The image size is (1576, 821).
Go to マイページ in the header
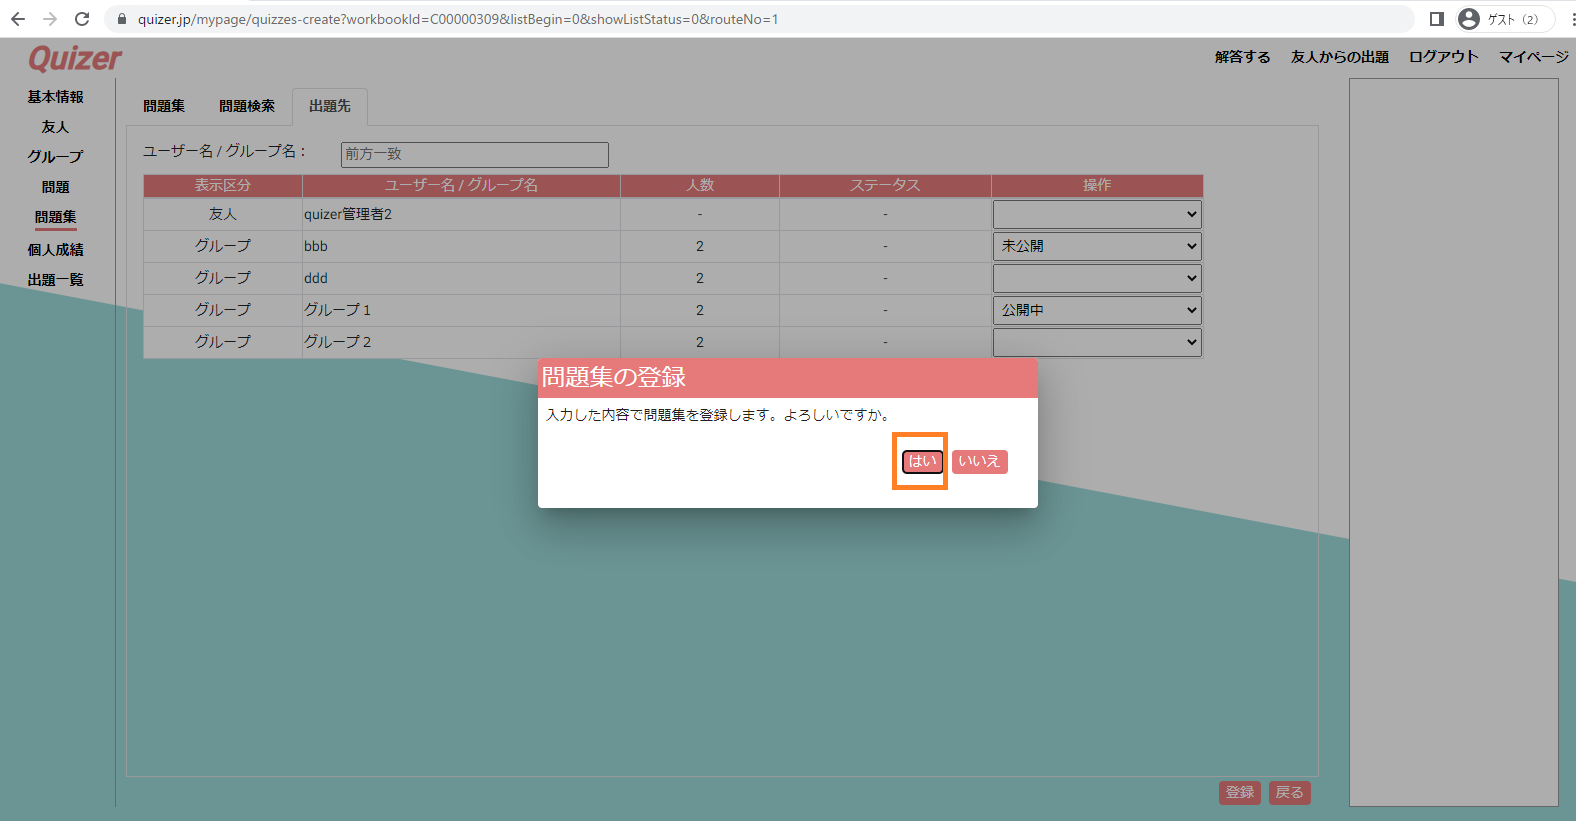(x=1534, y=57)
